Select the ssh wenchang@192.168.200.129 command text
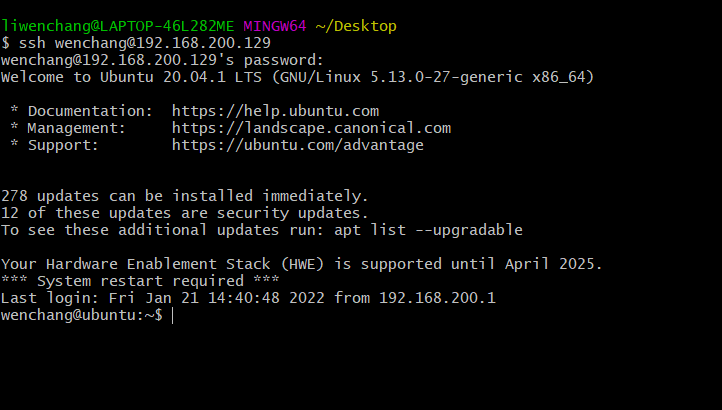Viewport: 722px width, 410px height. click(145, 43)
